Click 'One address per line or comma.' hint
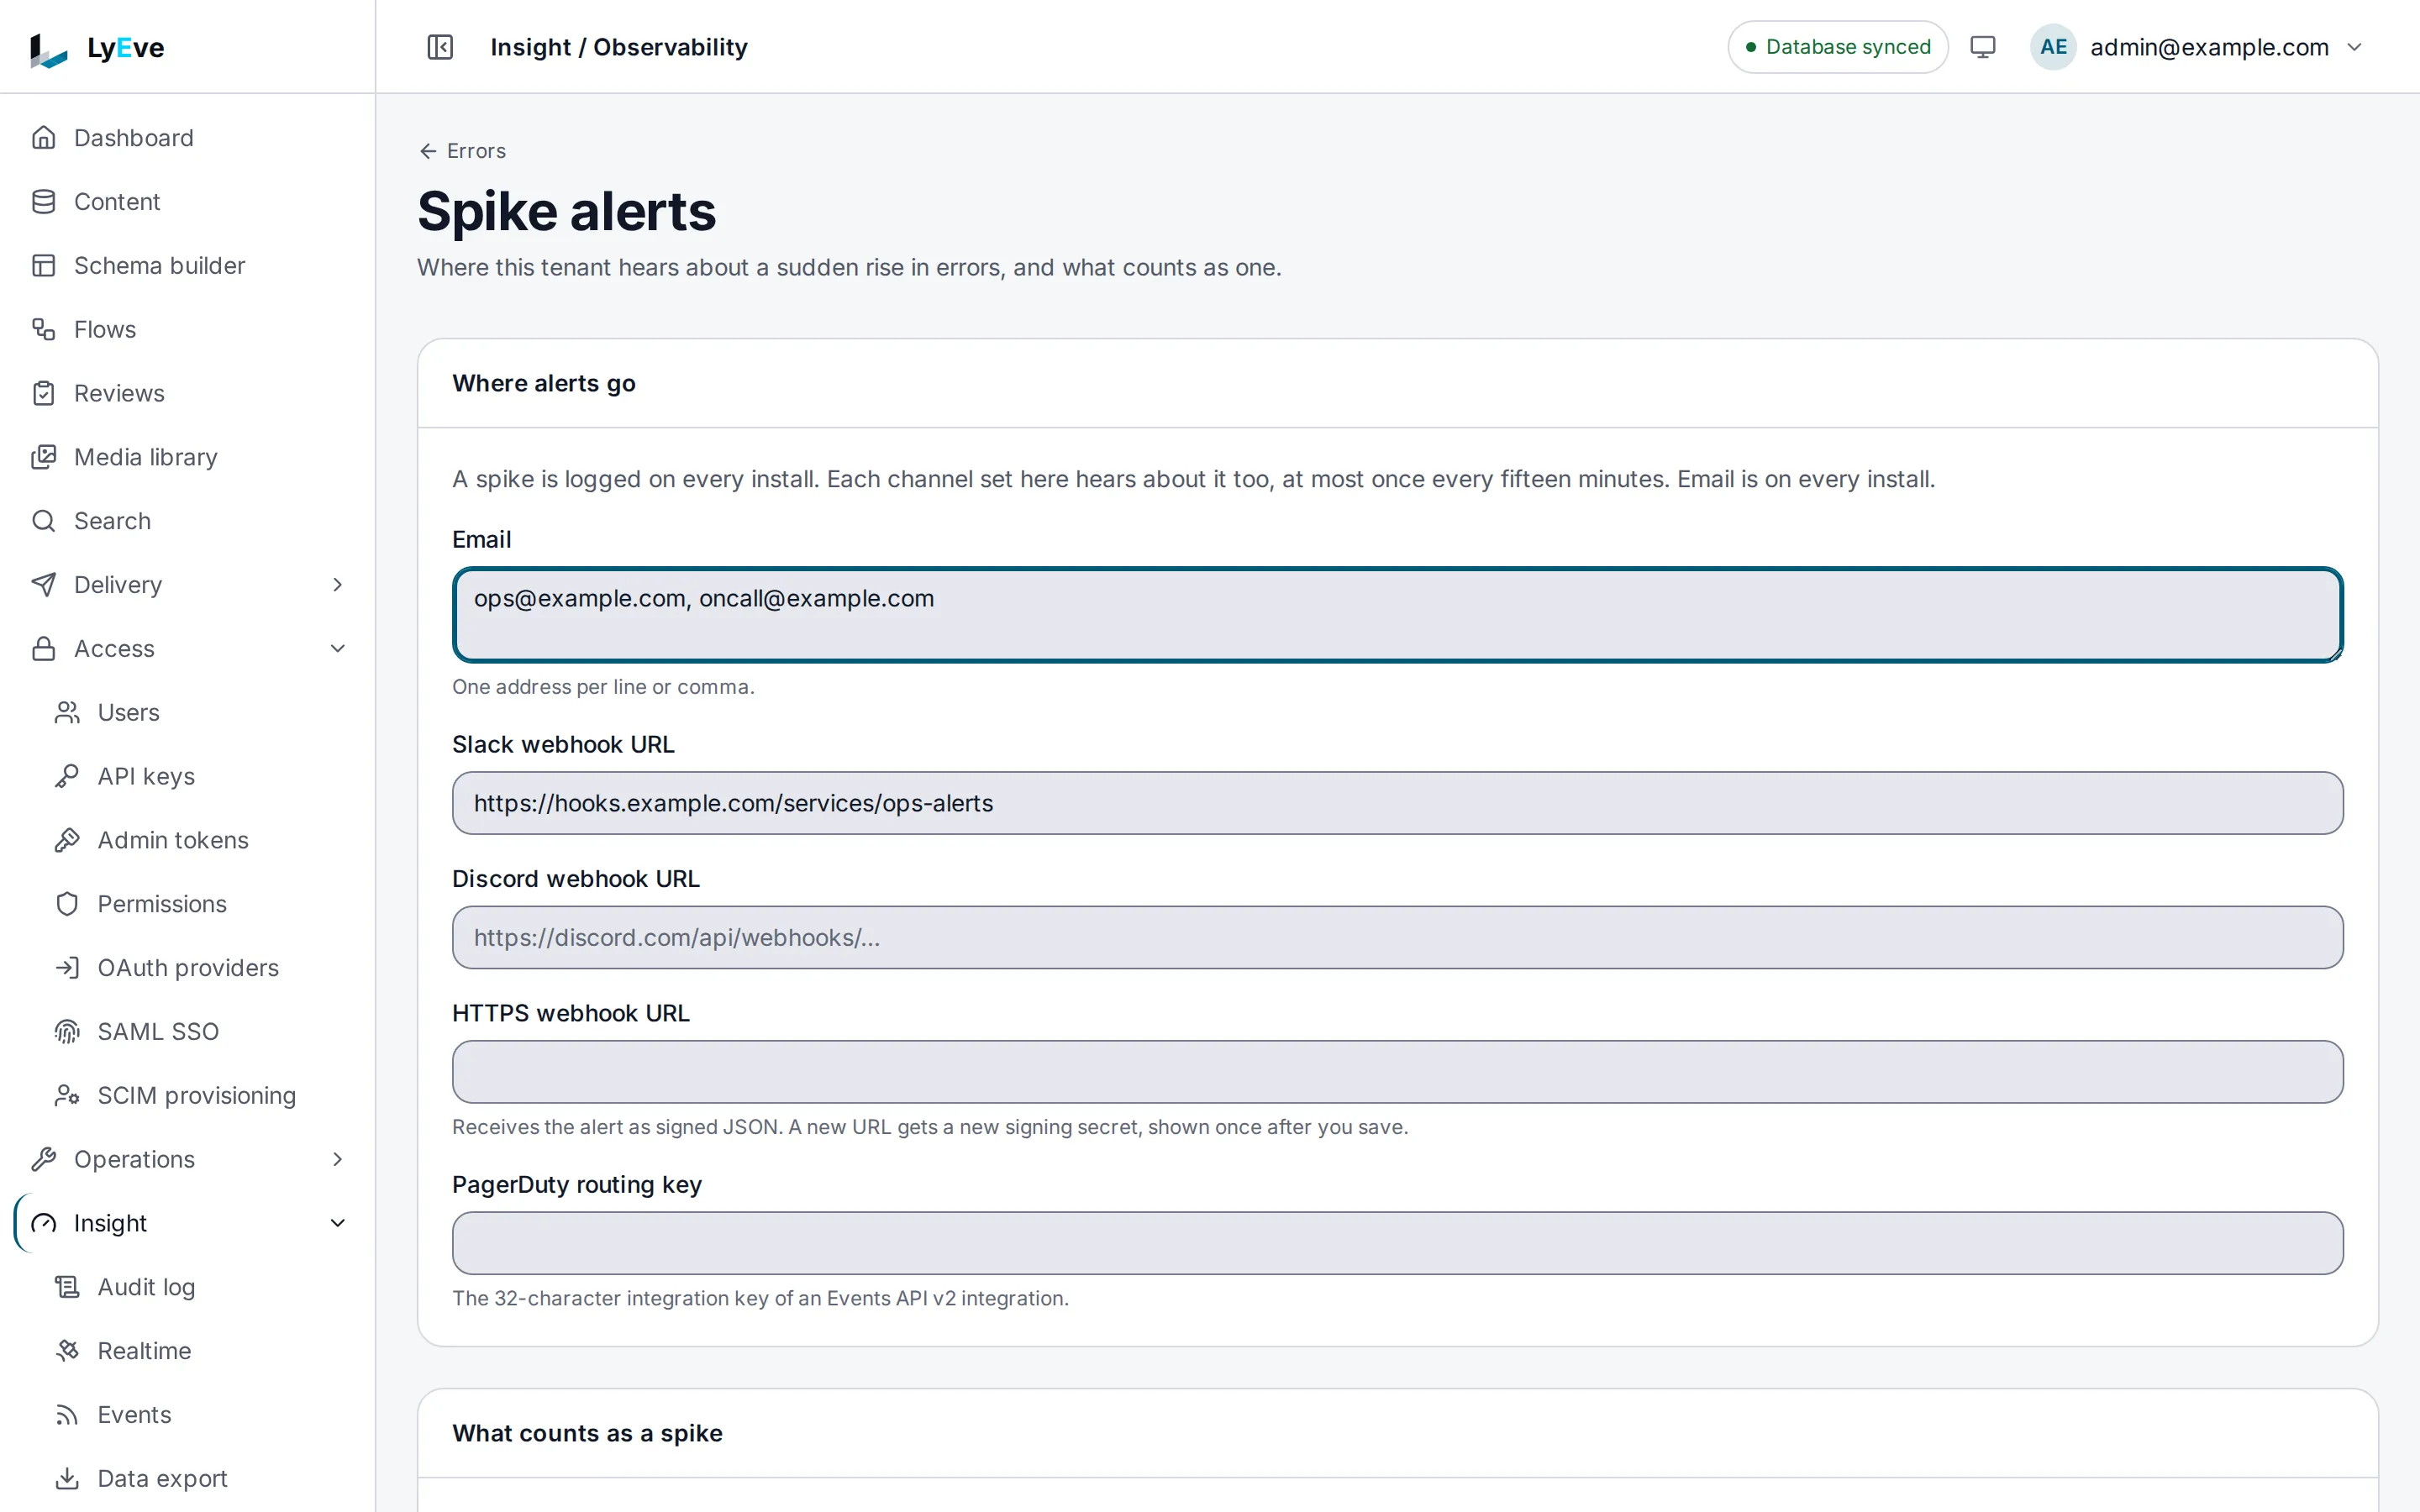 tap(603, 687)
